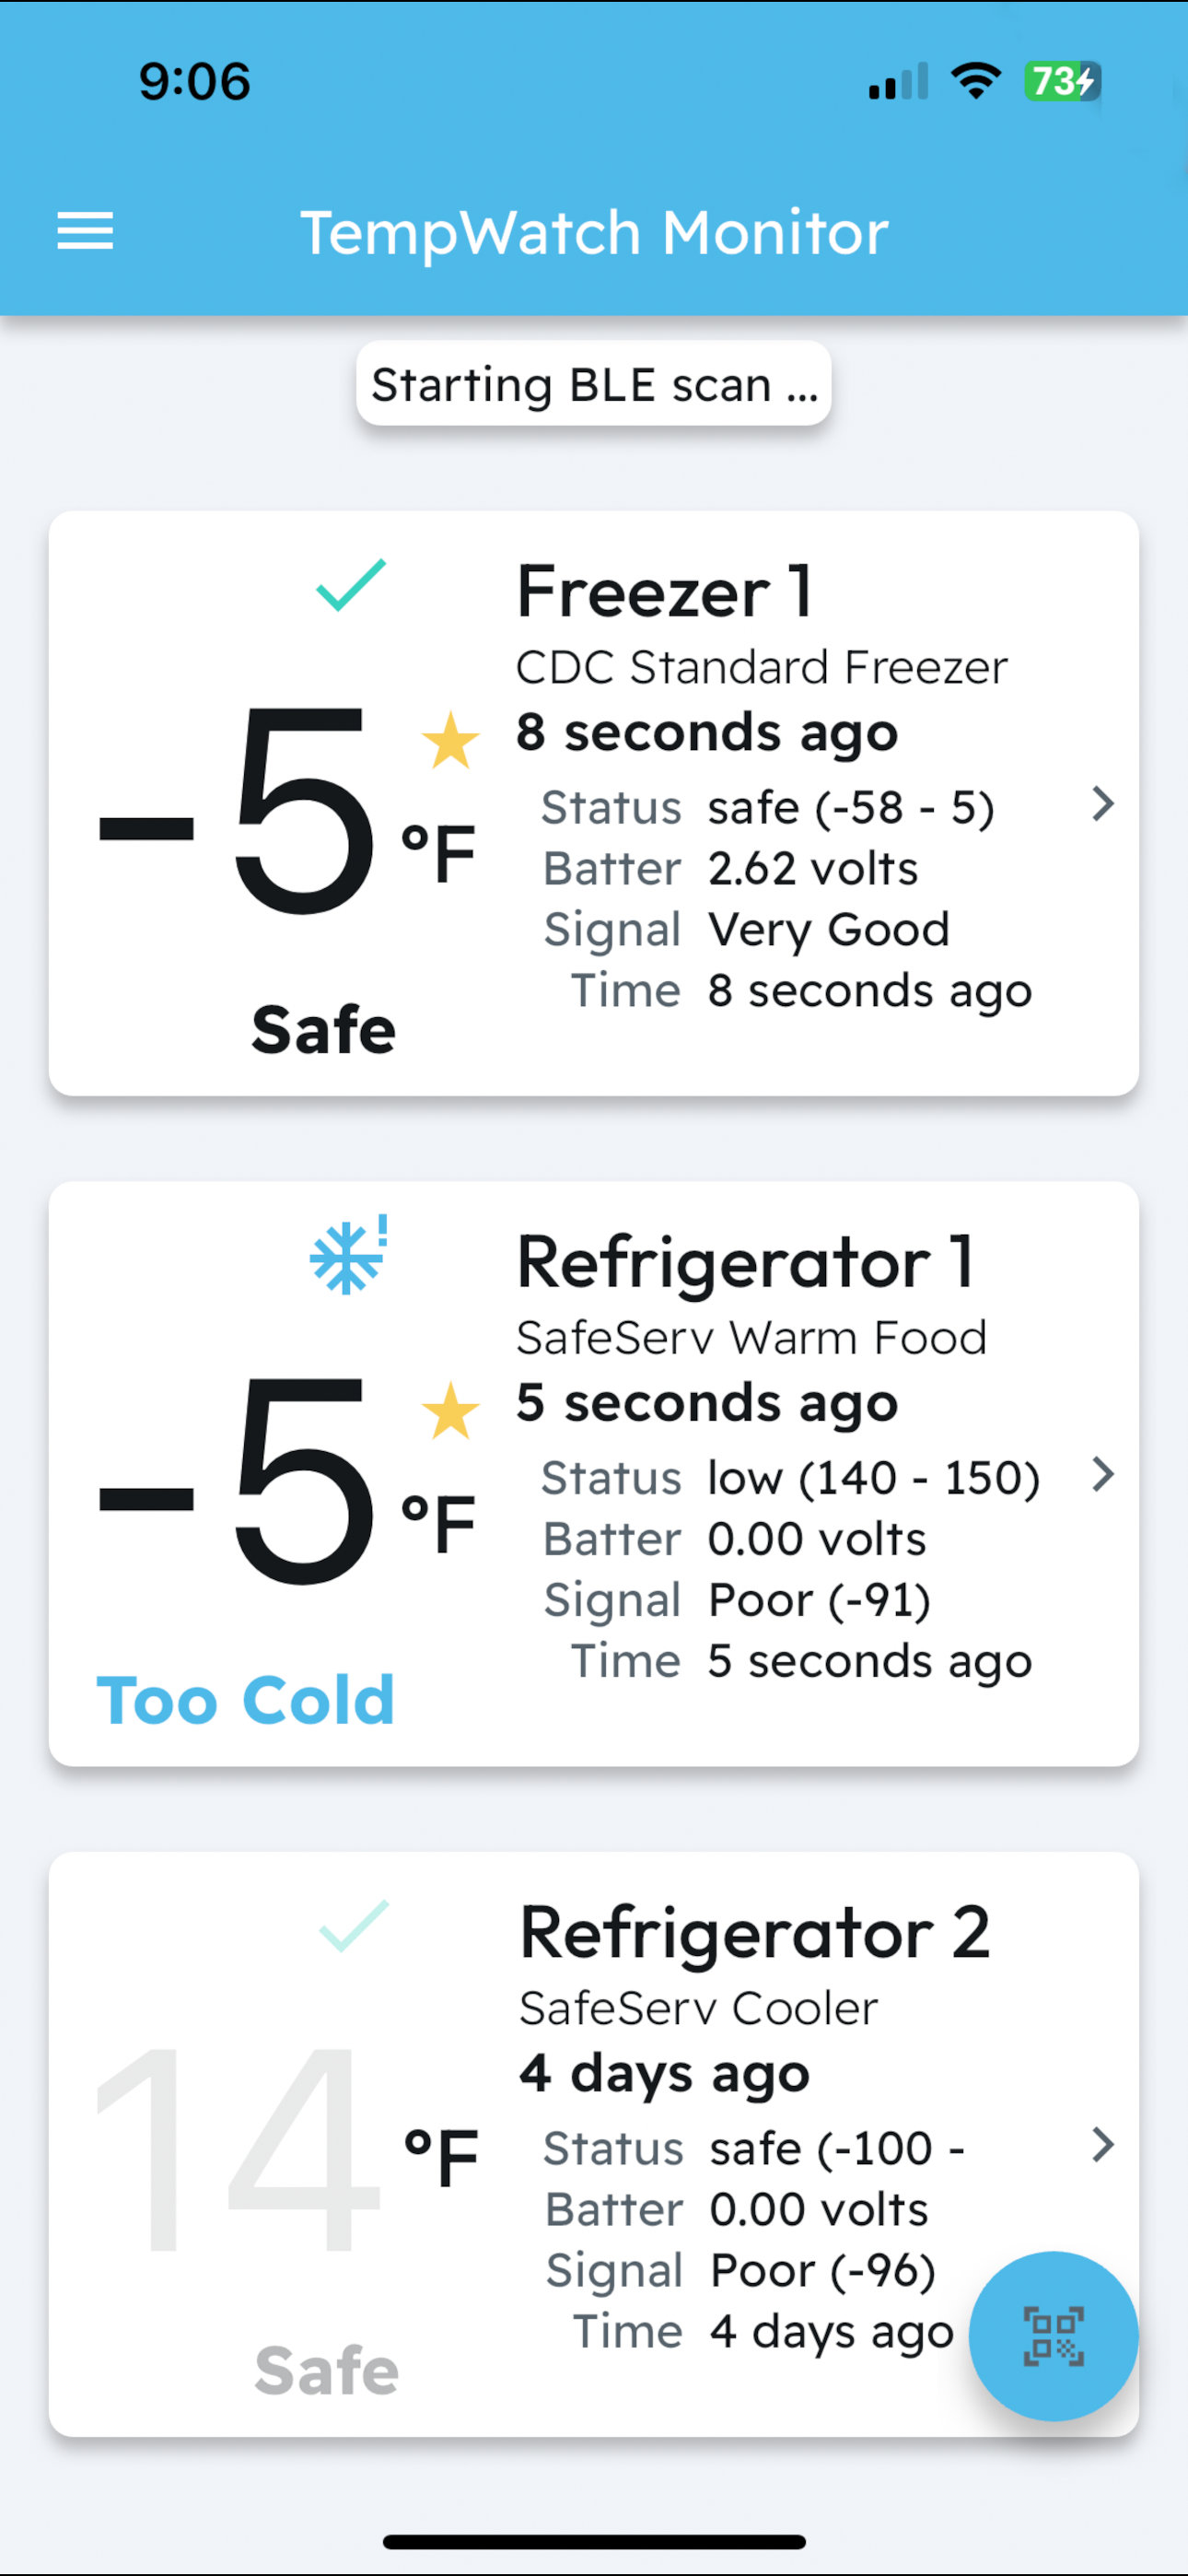Tap the cellular signal bars icon
This screenshot has width=1188, height=2576.
coord(898,81)
